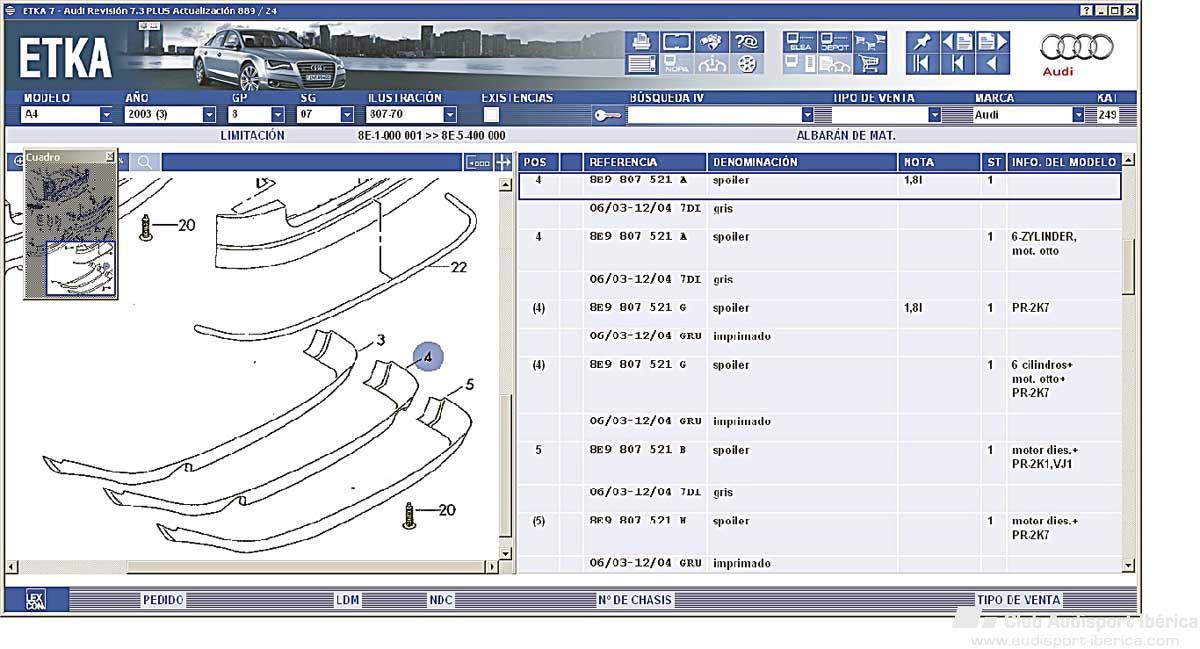Viewport: 1200px width, 649px height.
Task: Click illustration vertical scrollbar down arrow
Action: point(504,553)
